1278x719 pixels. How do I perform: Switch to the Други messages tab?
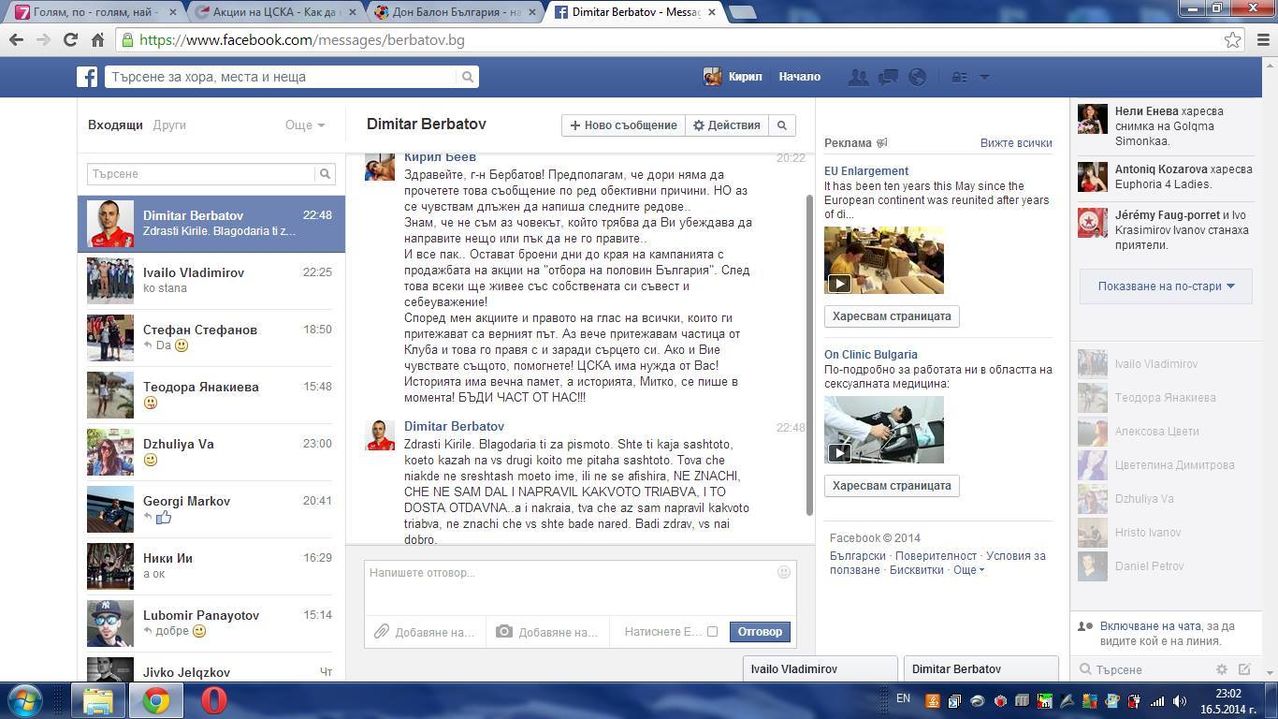pyautogui.click(x=169, y=125)
